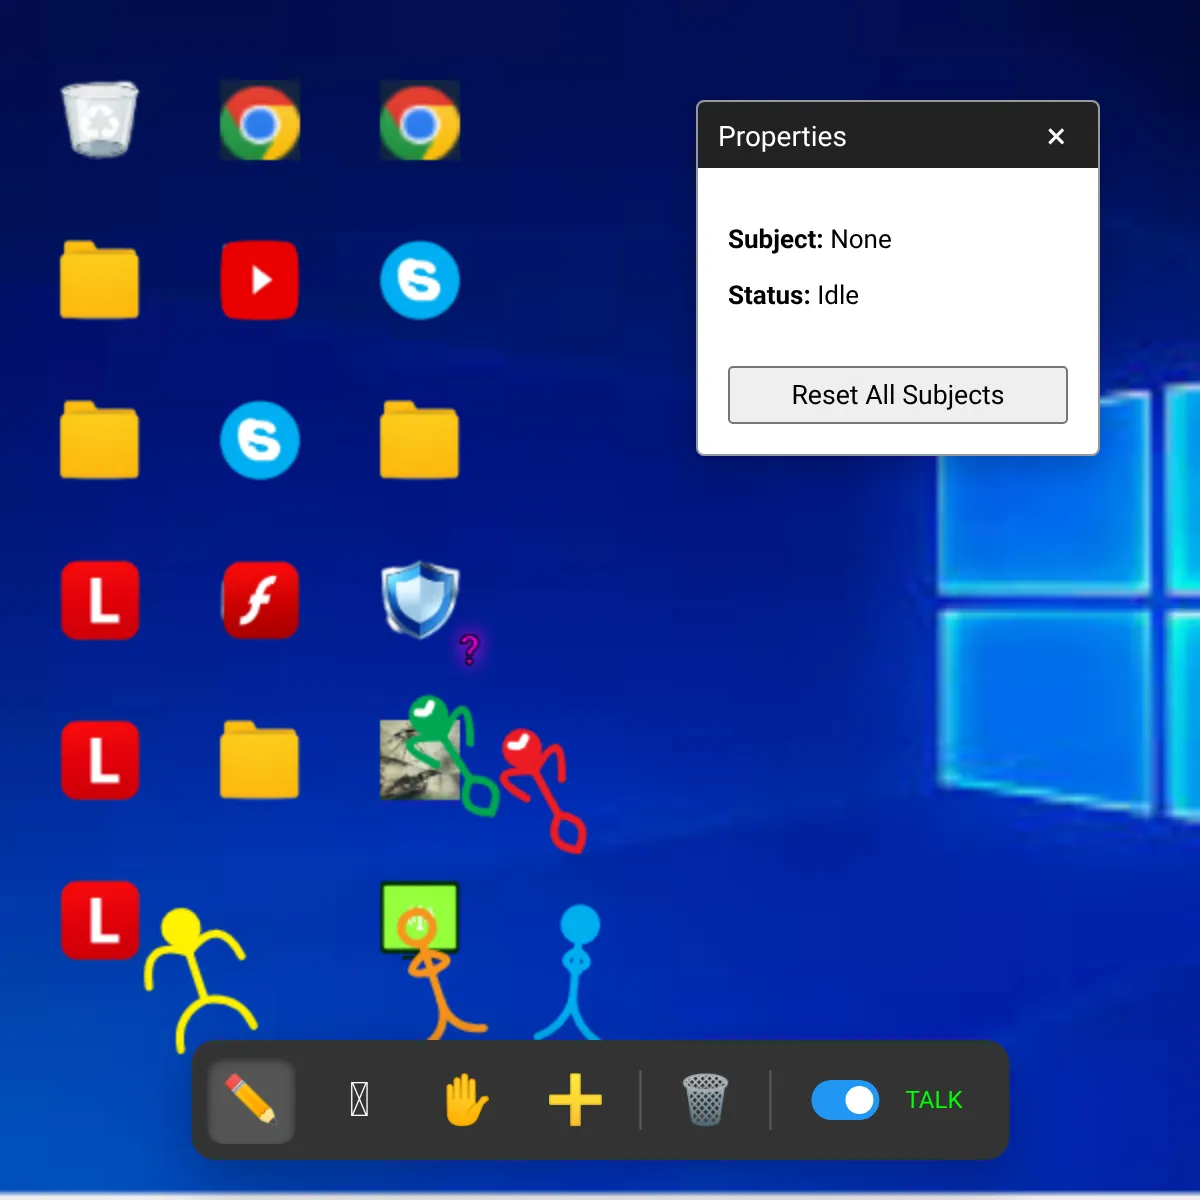Close the Properties panel

point(1056,136)
